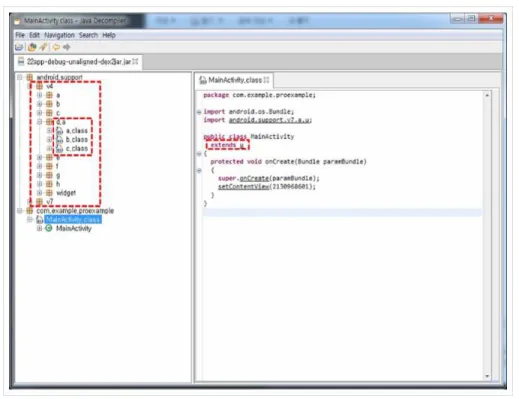This screenshot has width=519, height=399.
Task: Click the package icon next to package a
Action: [49, 95]
